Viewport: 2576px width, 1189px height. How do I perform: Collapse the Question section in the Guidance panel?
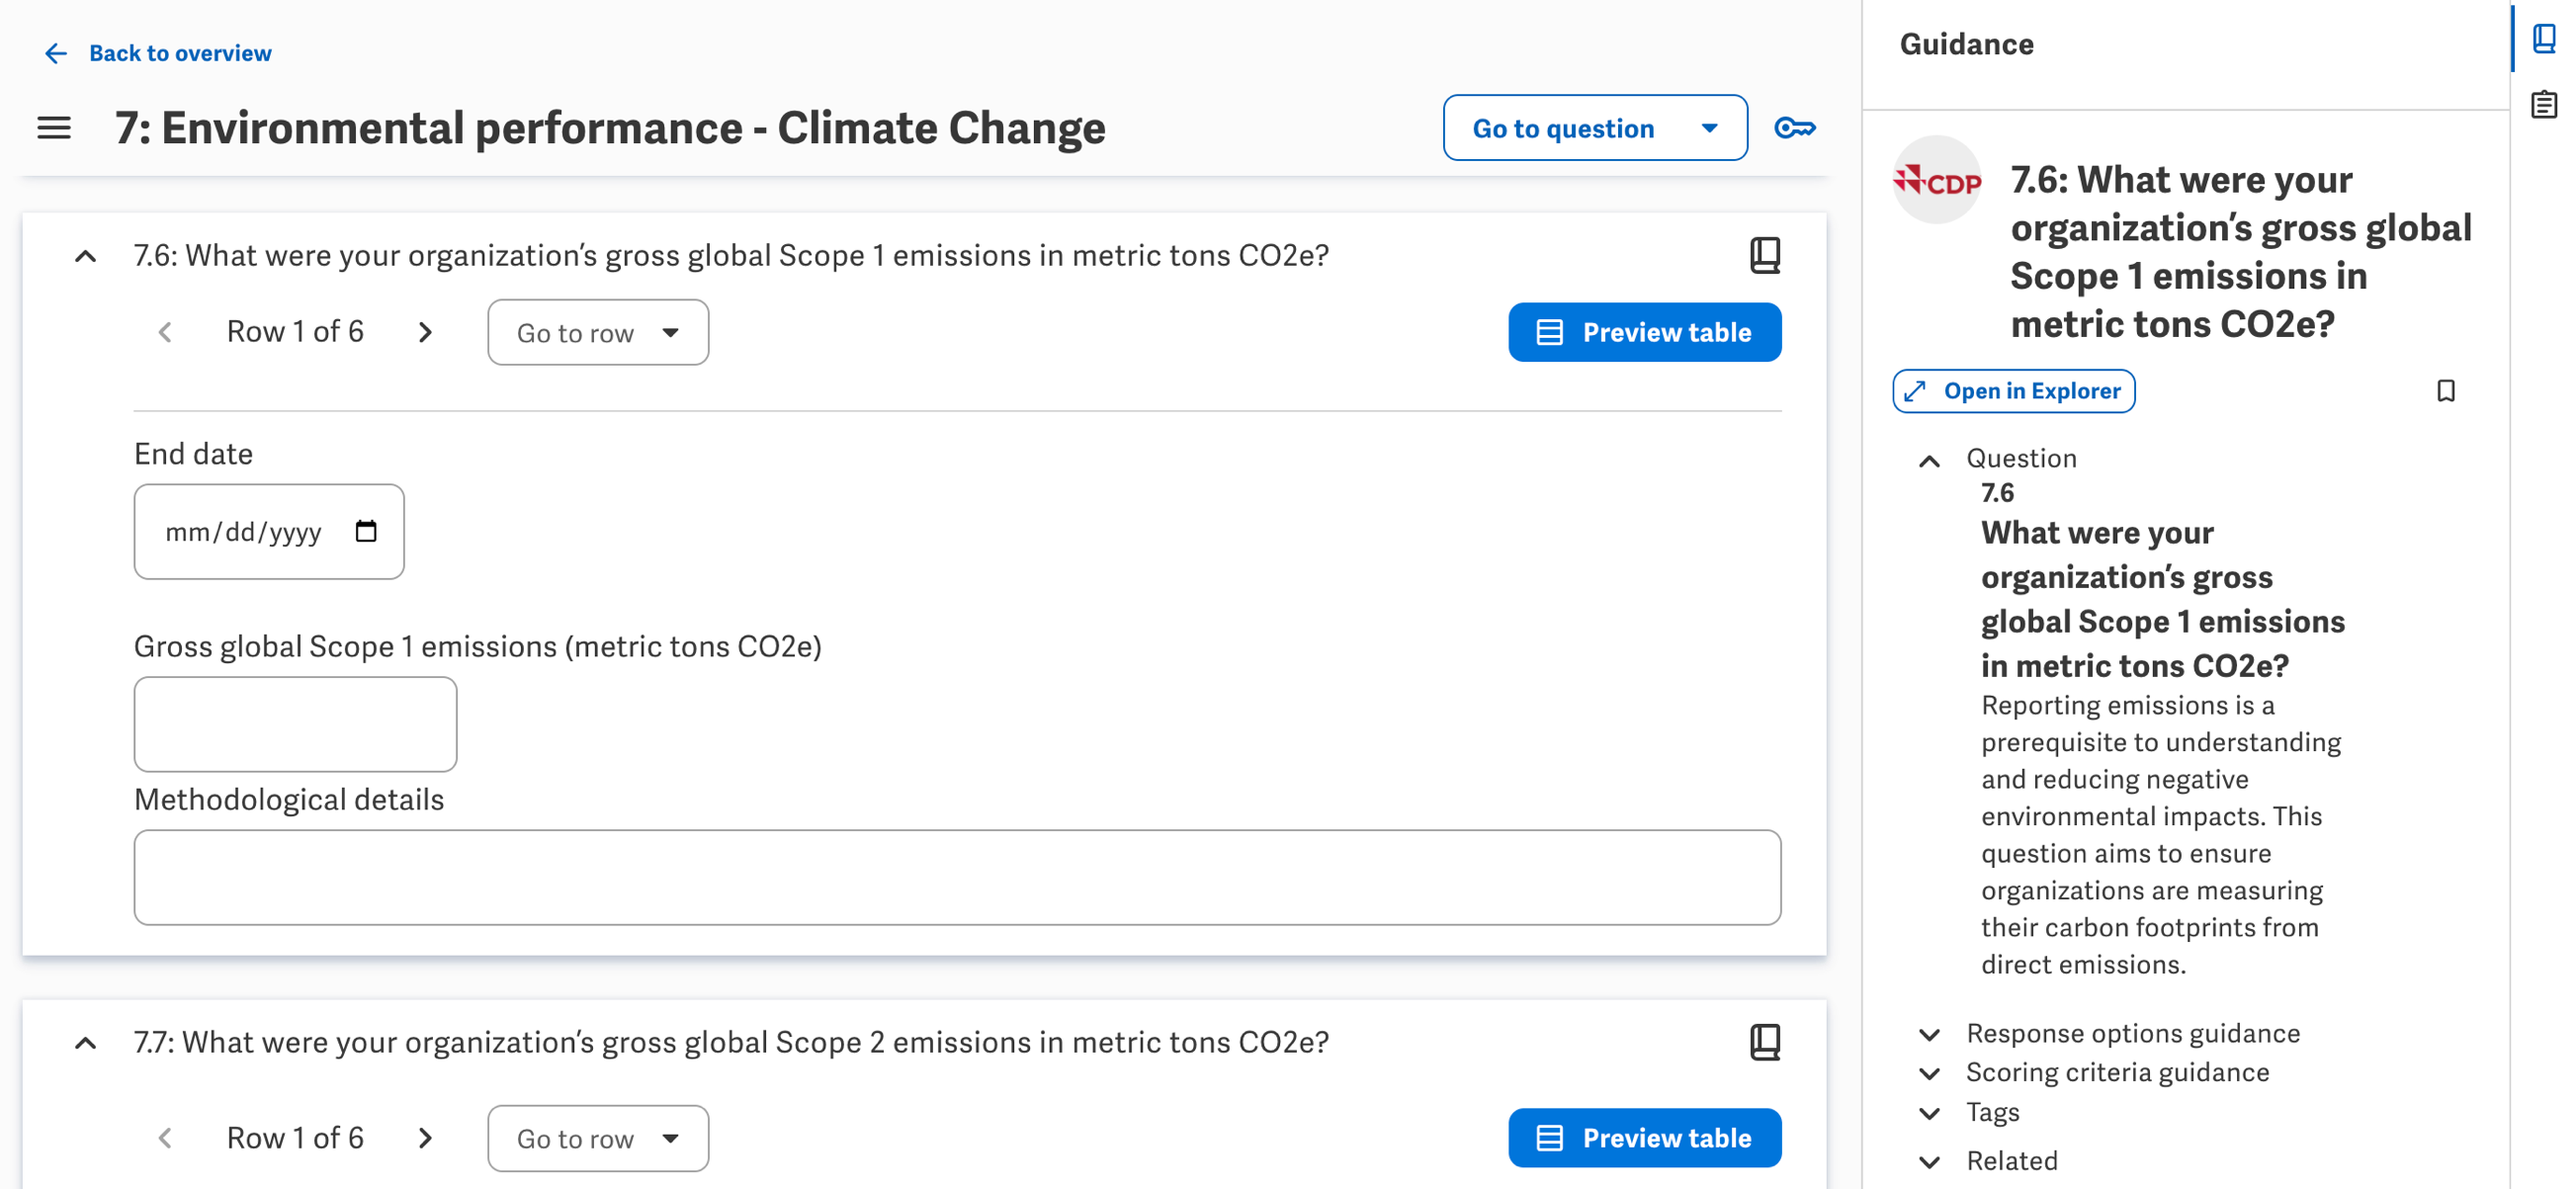pos(1929,461)
